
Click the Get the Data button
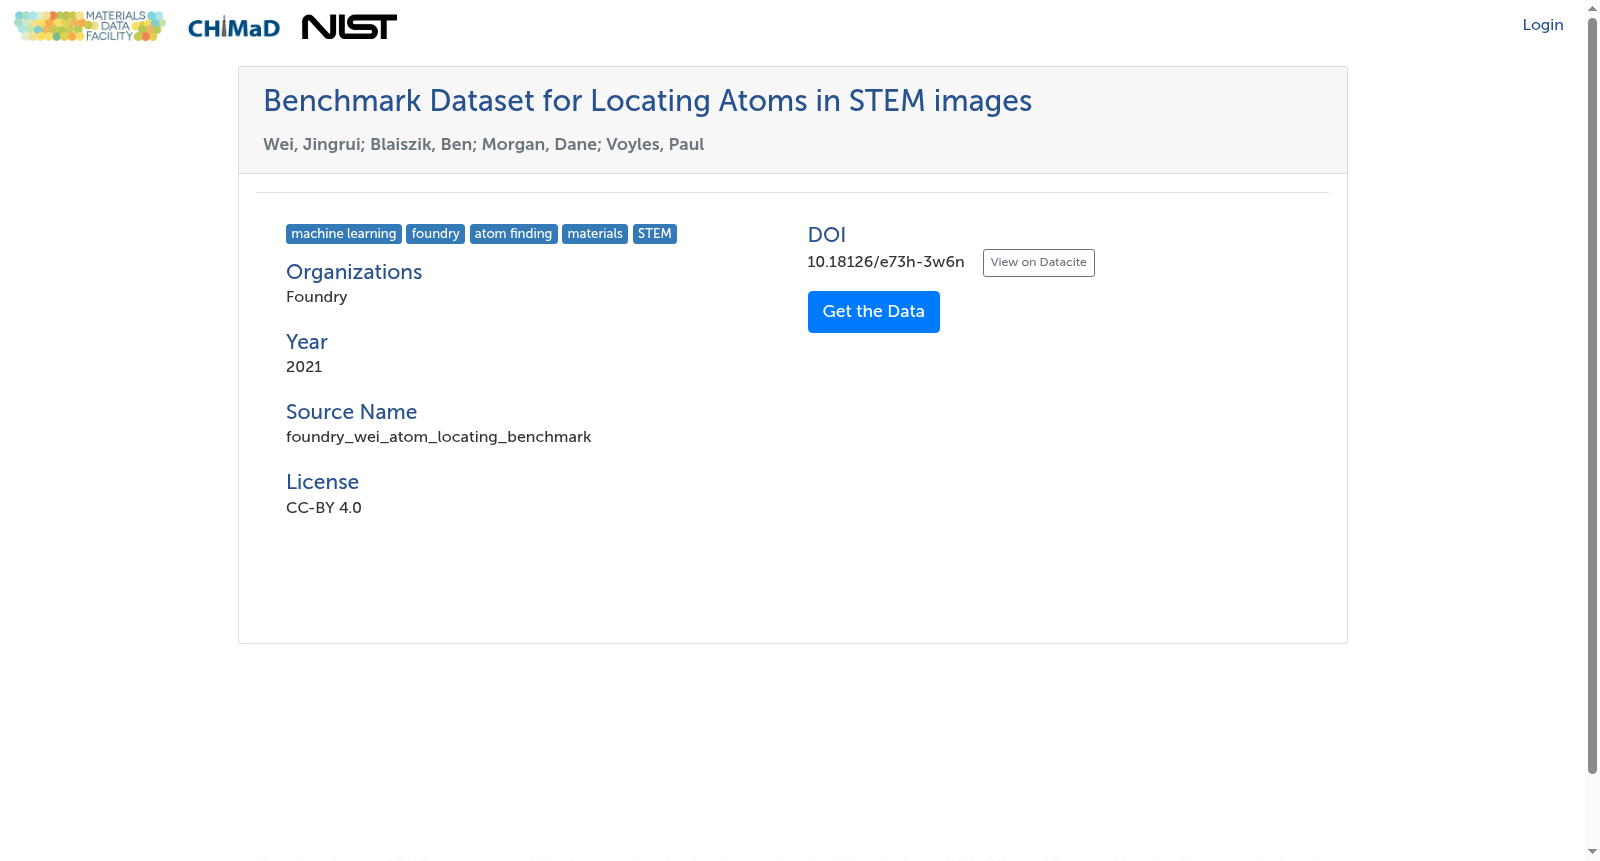874,312
